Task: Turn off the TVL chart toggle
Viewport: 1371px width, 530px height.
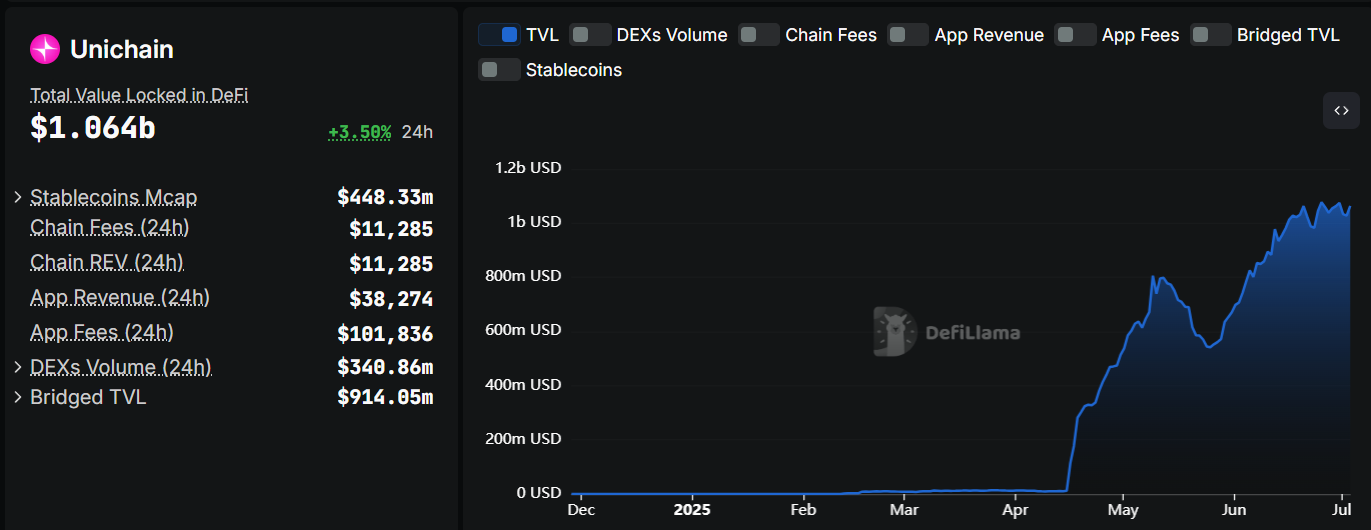Action: click(x=499, y=35)
